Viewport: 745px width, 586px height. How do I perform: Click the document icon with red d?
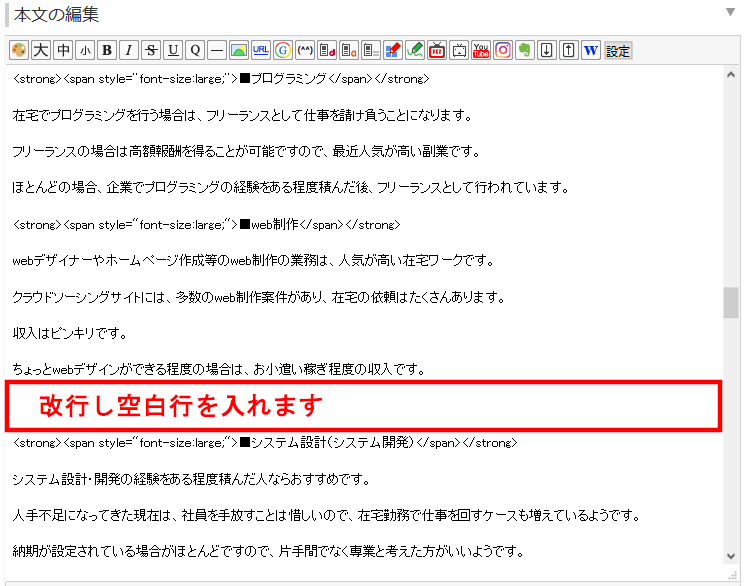point(327,50)
